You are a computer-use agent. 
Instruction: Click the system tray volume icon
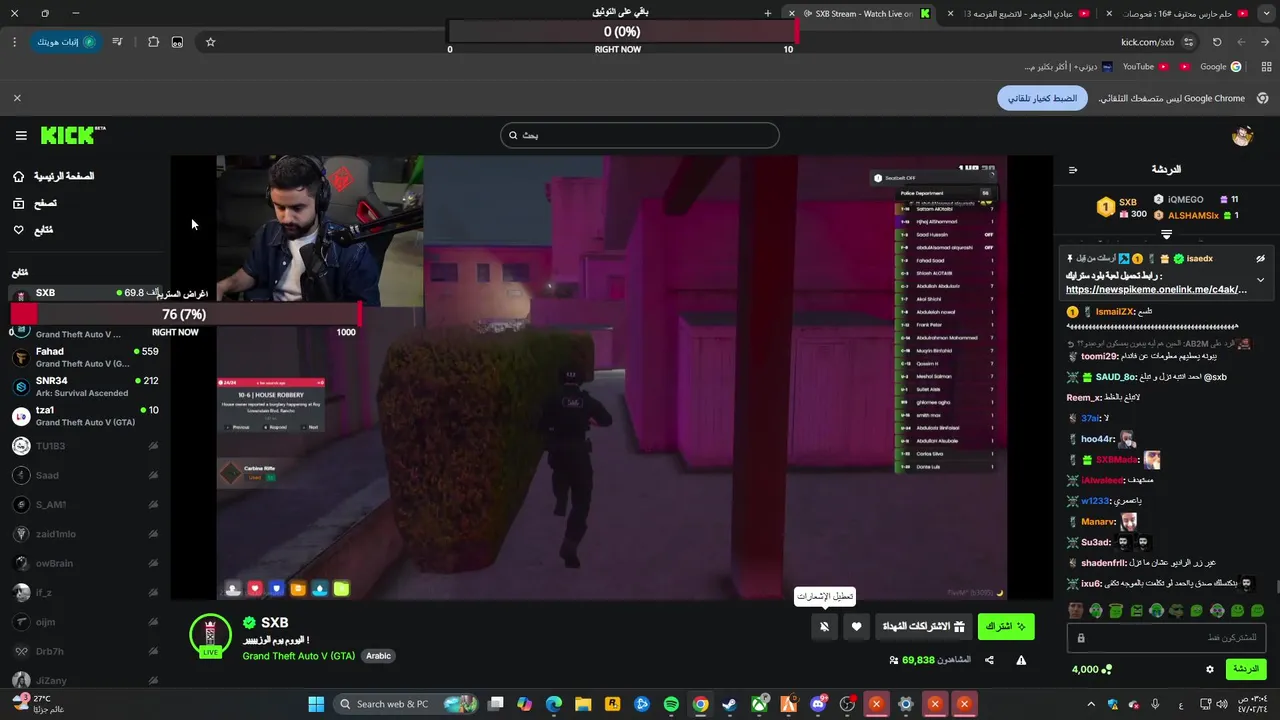click(1224, 704)
